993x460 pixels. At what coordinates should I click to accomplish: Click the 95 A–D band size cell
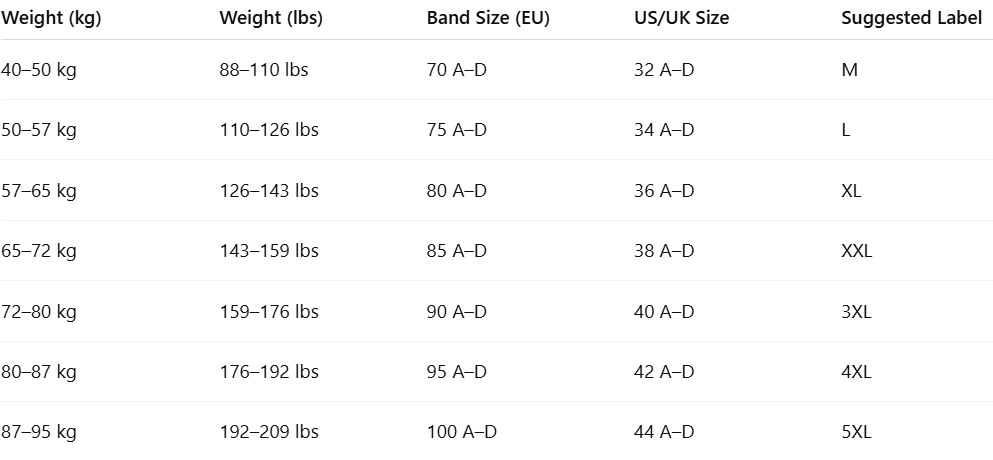tap(457, 371)
